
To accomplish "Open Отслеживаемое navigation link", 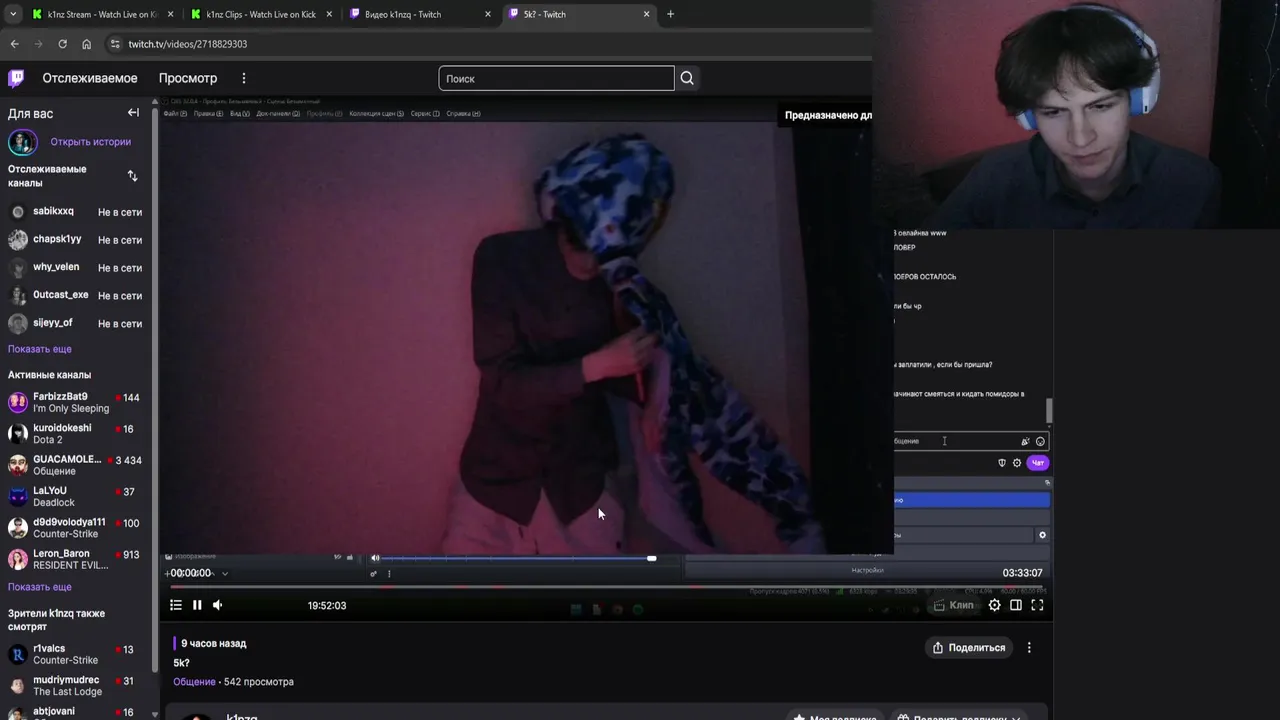I will (90, 78).
